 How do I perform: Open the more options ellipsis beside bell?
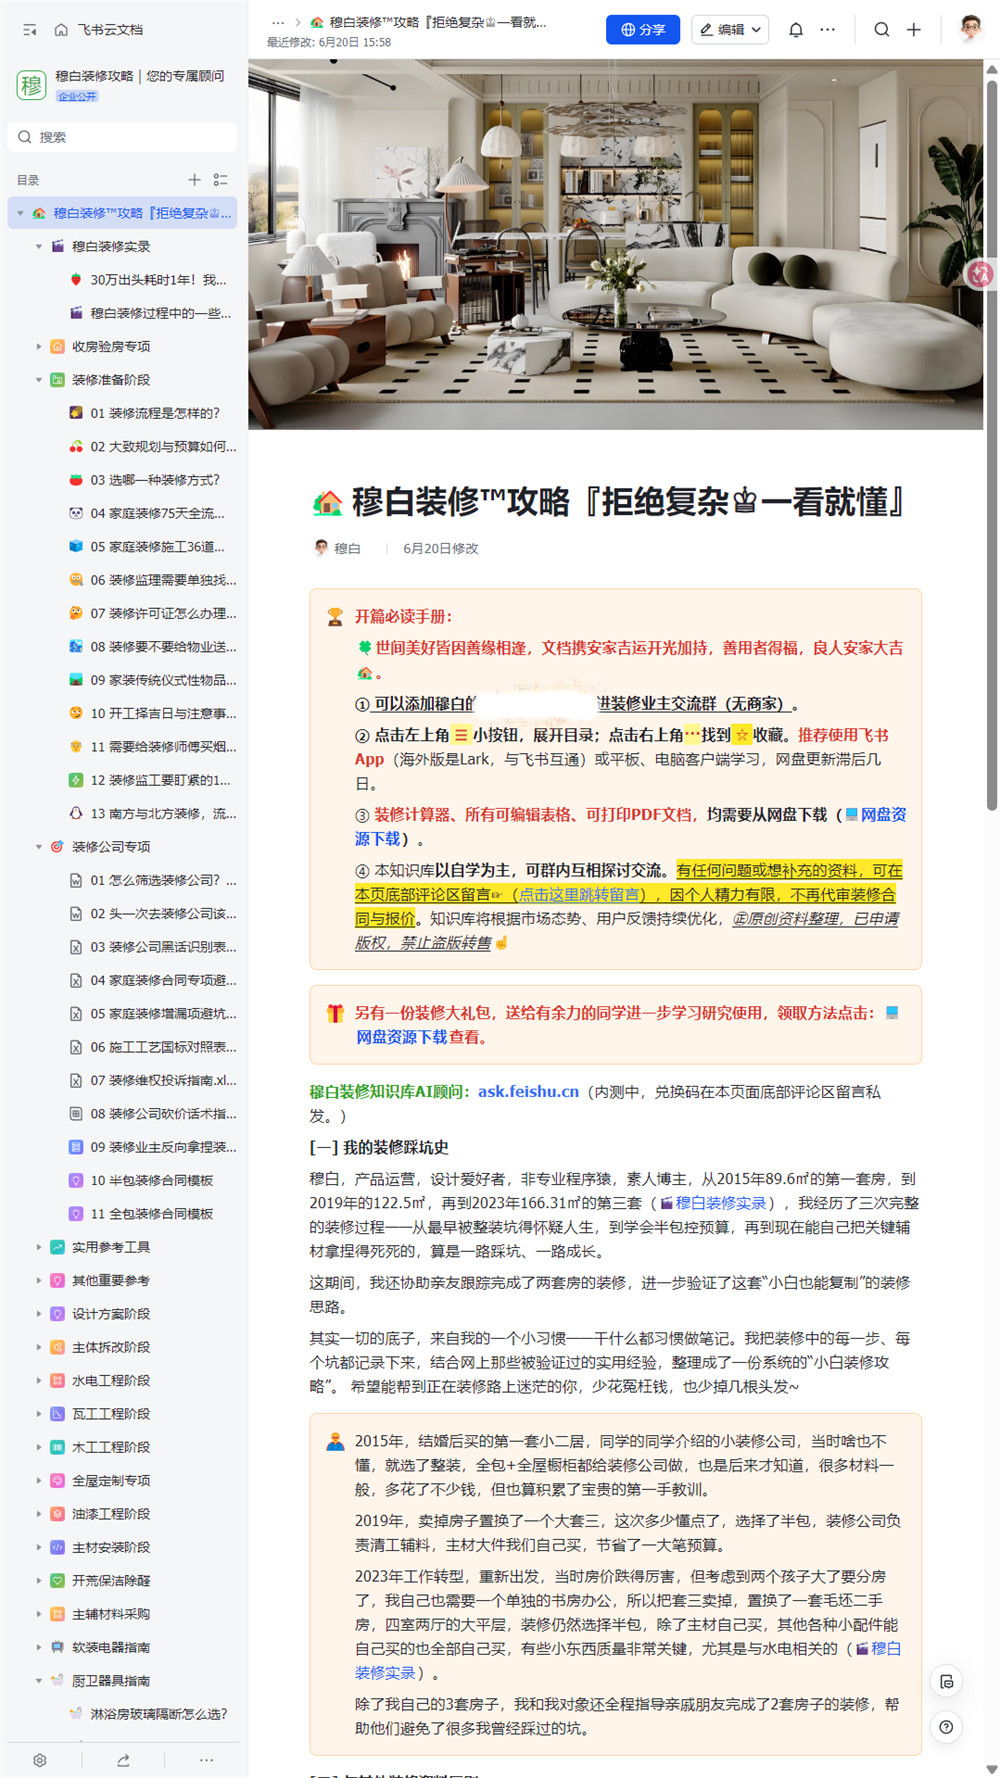point(828,30)
